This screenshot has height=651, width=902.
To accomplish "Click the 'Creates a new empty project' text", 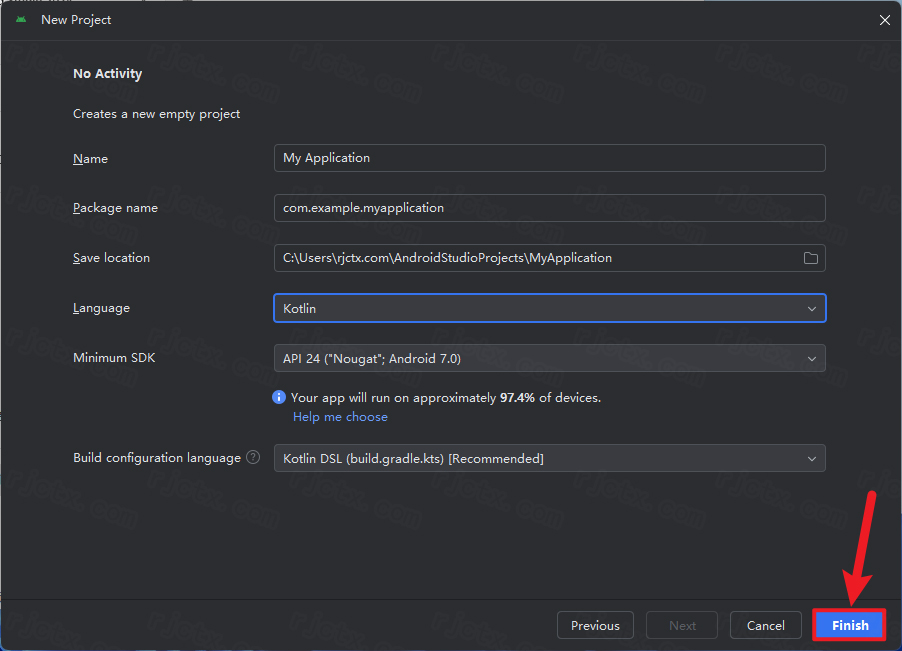I will pos(156,114).
